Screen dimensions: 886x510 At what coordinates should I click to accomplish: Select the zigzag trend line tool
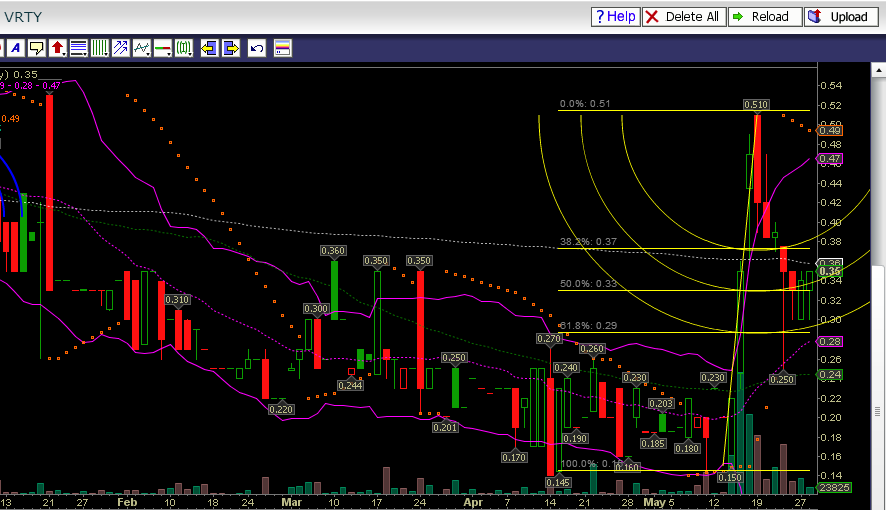[141, 49]
